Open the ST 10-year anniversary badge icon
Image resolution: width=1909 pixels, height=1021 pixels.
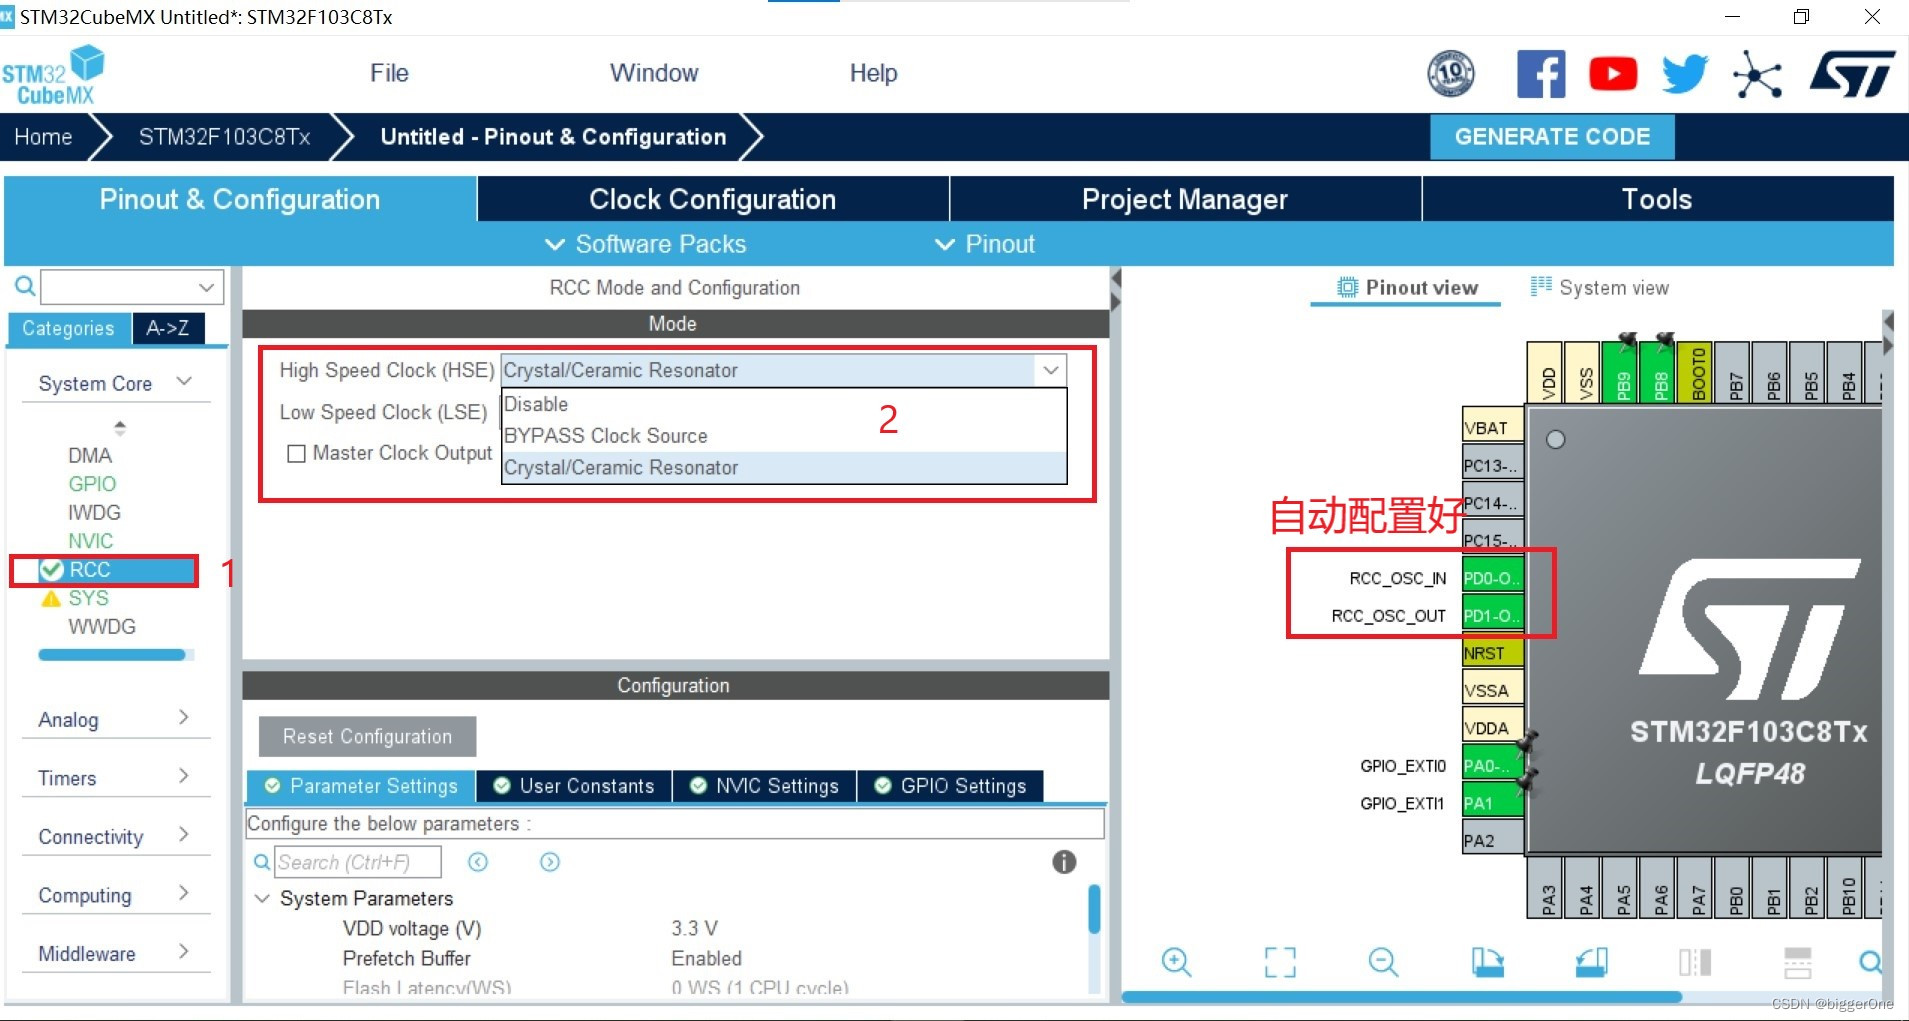coord(1450,73)
